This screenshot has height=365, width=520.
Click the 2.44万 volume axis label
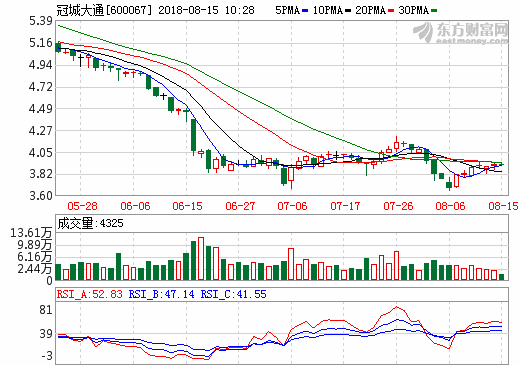tap(35, 269)
